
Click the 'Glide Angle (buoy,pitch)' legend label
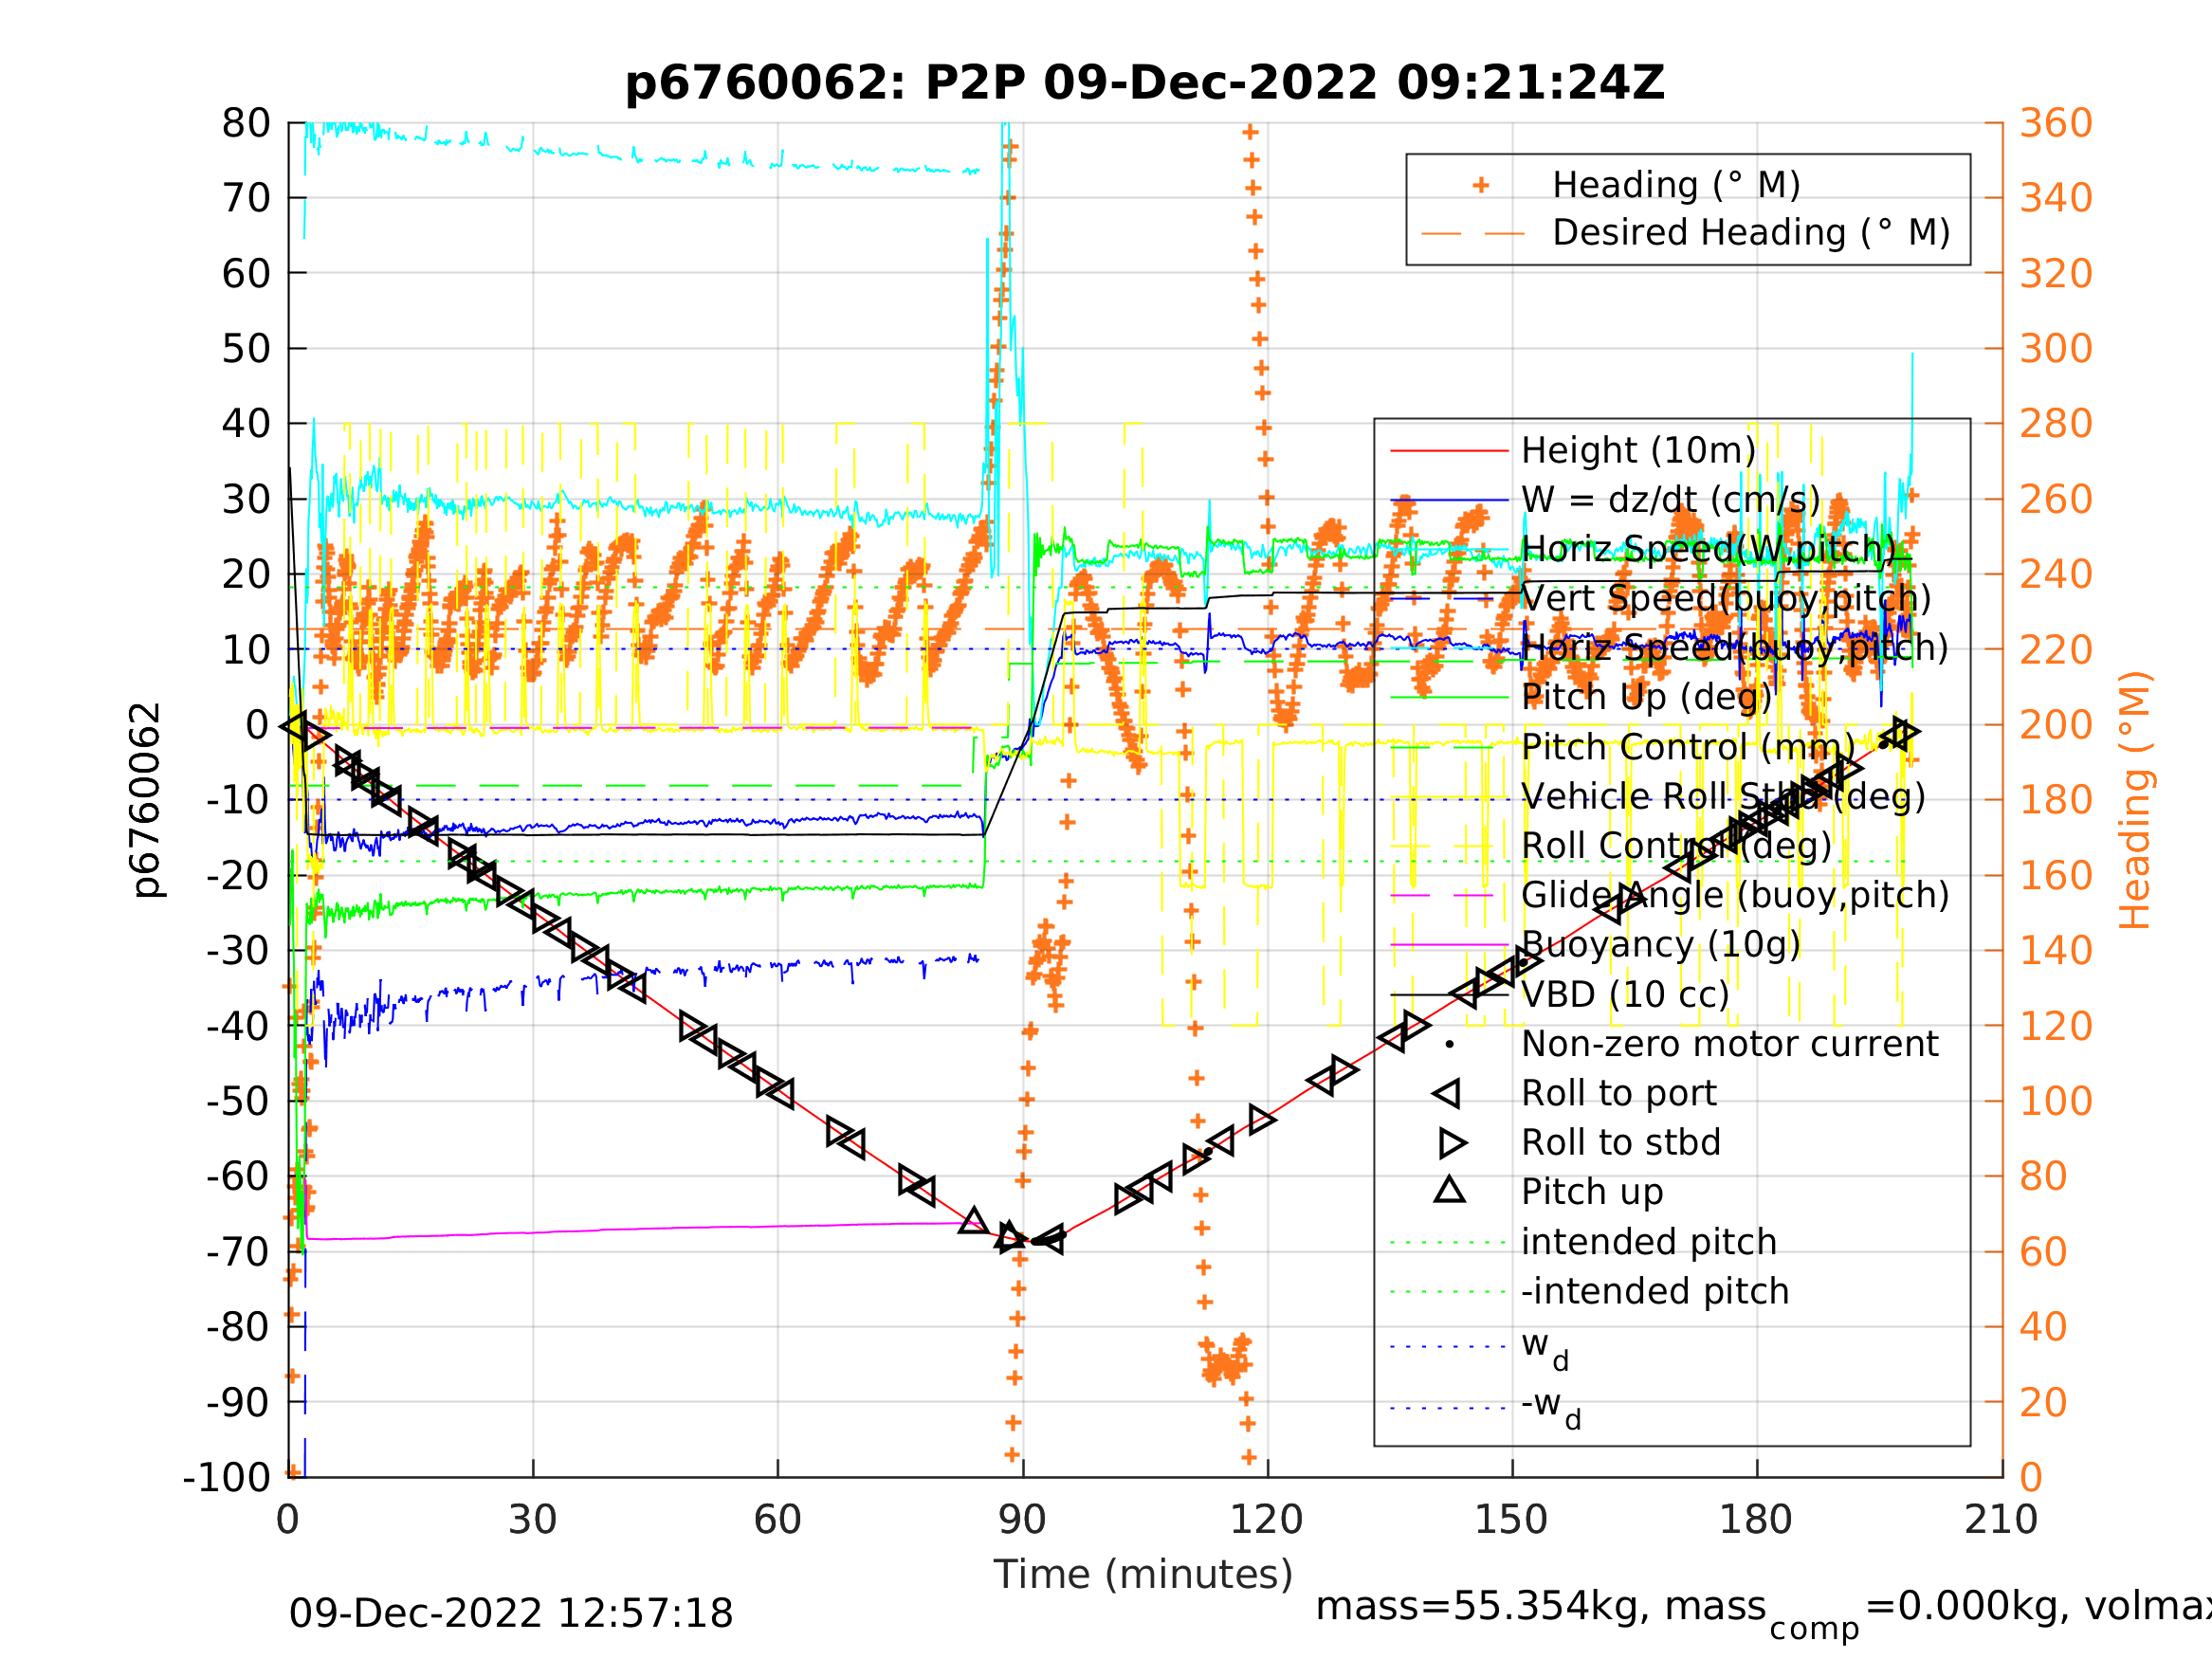1735,895
